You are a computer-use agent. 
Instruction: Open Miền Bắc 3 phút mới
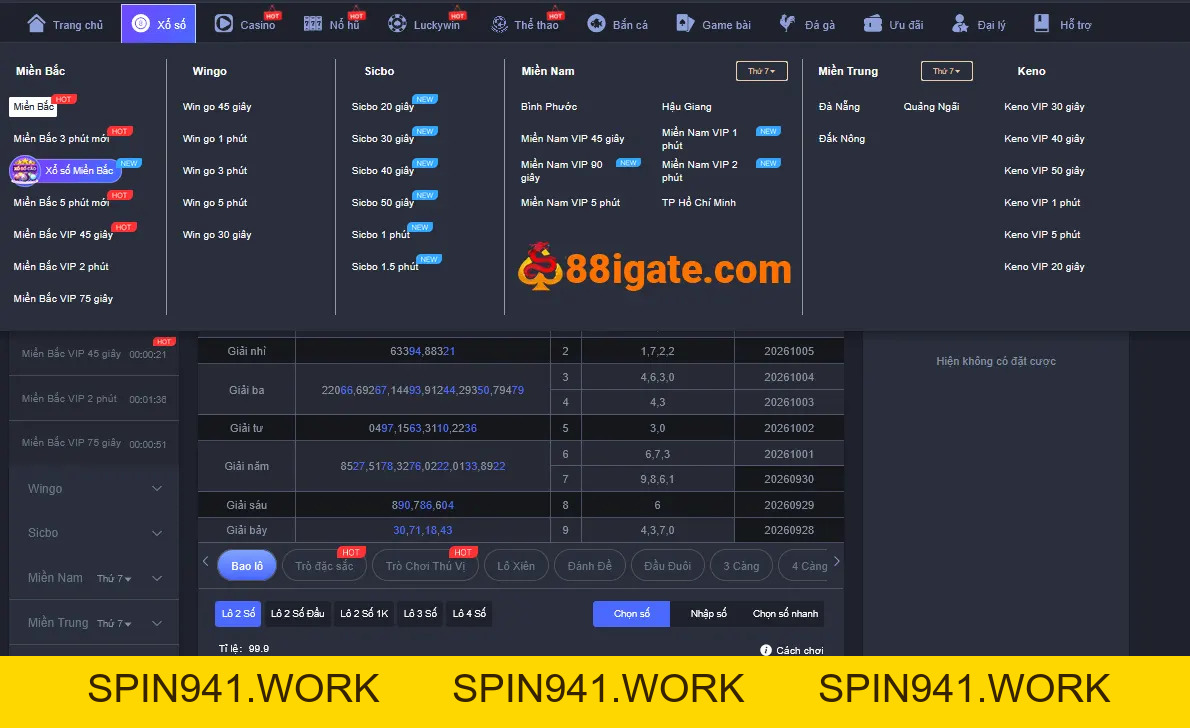61,138
